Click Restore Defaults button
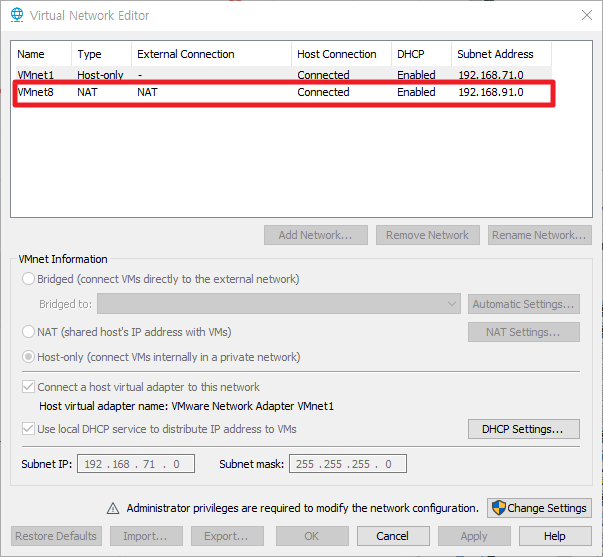The image size is (603, 557). 56,536
